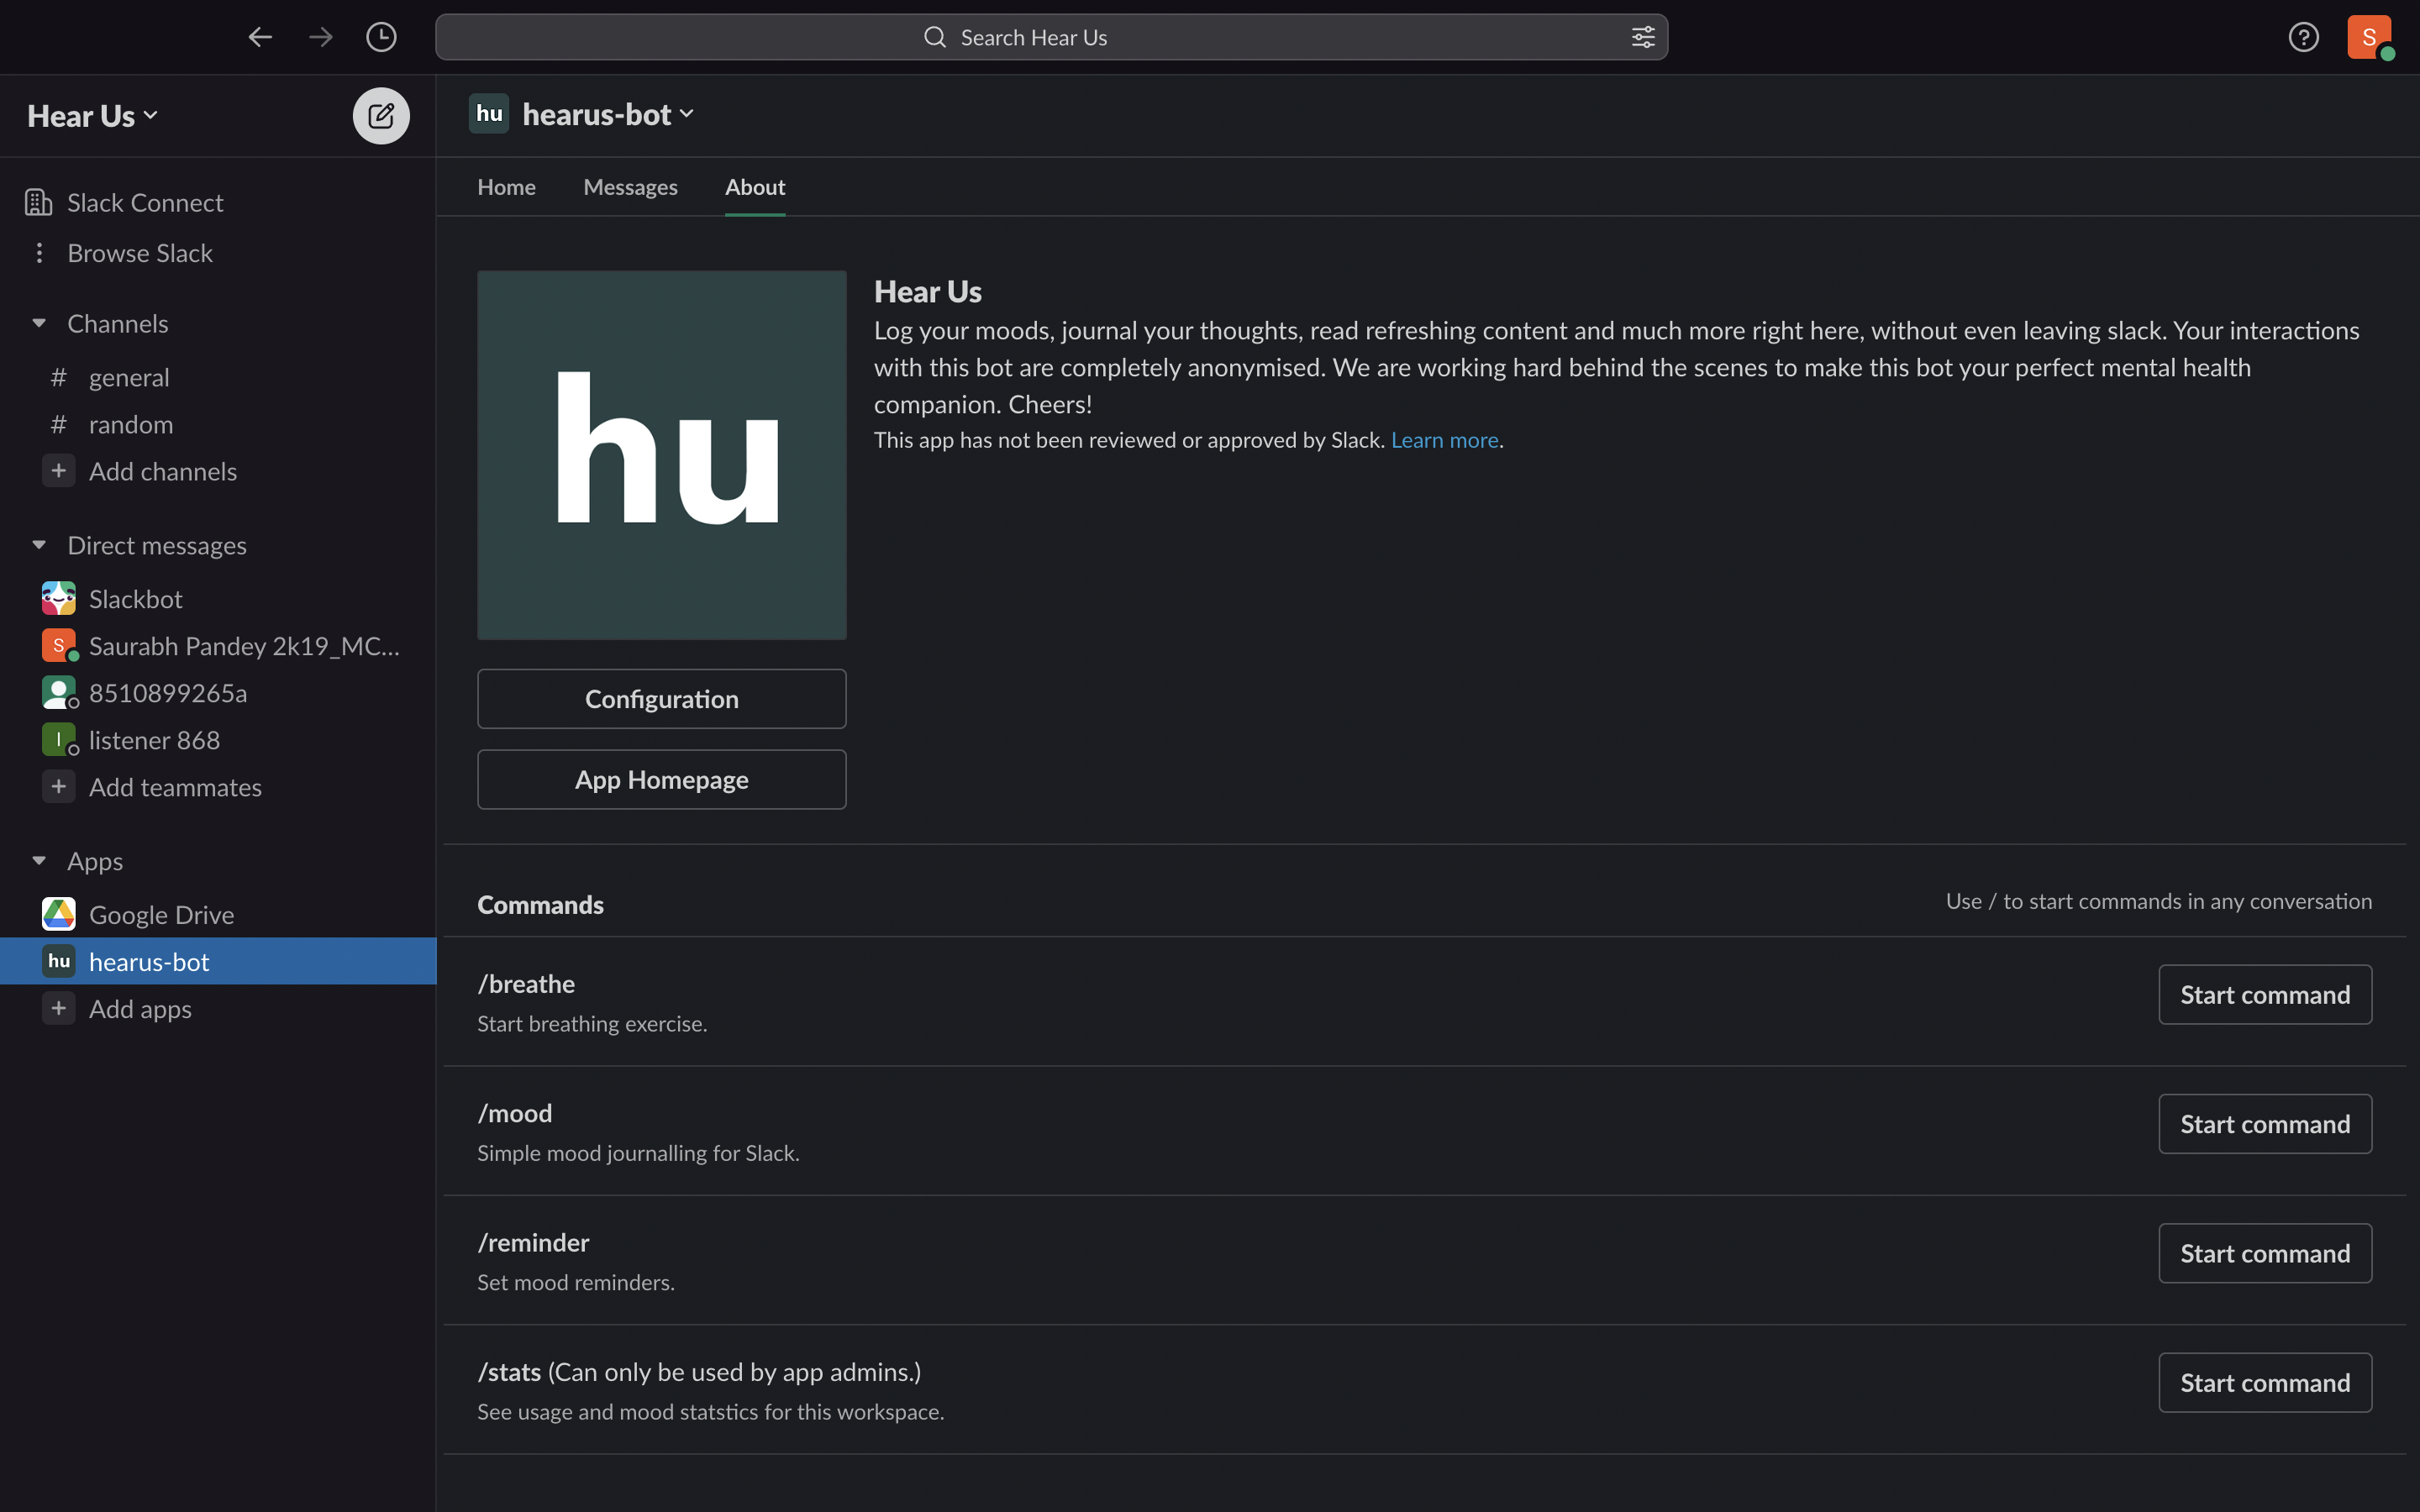Open user profile avatar in top right
The height and width of the screenshot is (1512, 2420).
pyautogui.click(x=2369, y=37)
